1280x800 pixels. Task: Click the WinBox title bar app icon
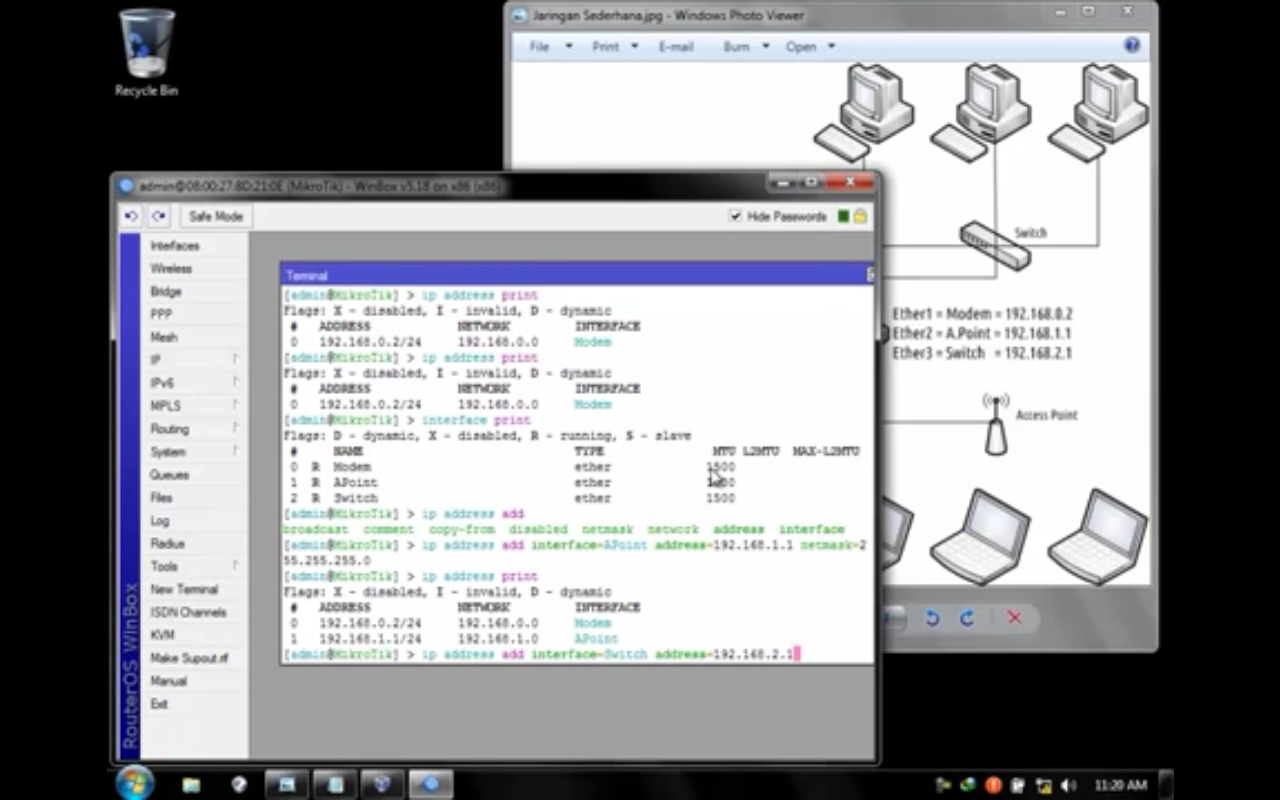(126, 185)
